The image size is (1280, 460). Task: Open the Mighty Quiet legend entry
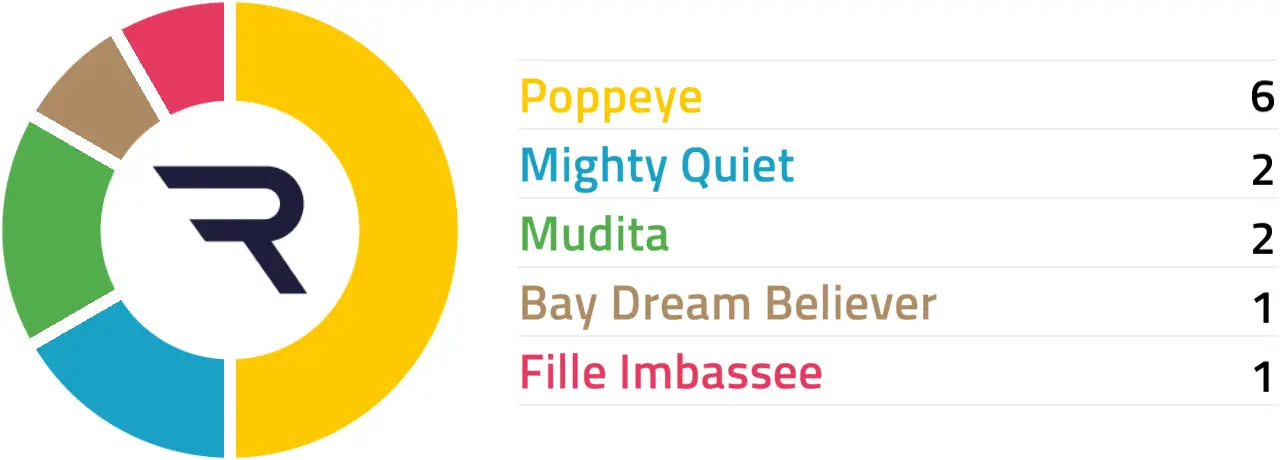coord(657,166)
